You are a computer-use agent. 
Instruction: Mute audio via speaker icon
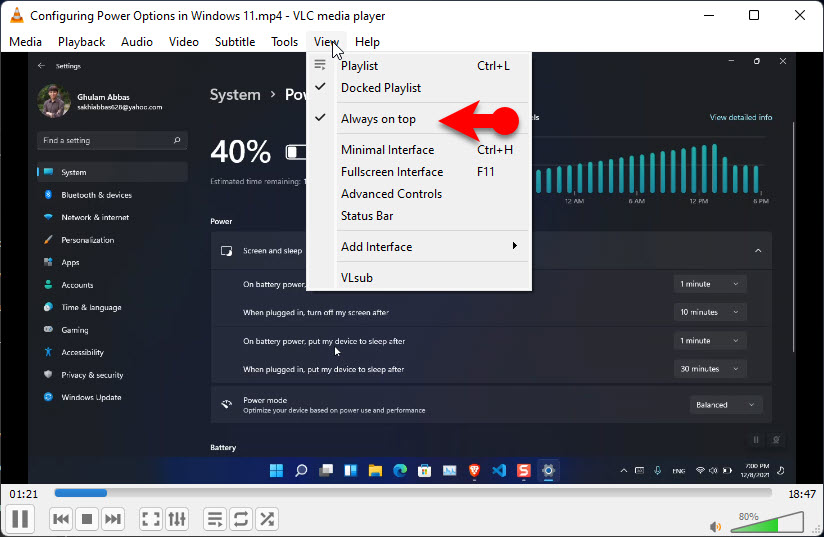tap(715, 526)
